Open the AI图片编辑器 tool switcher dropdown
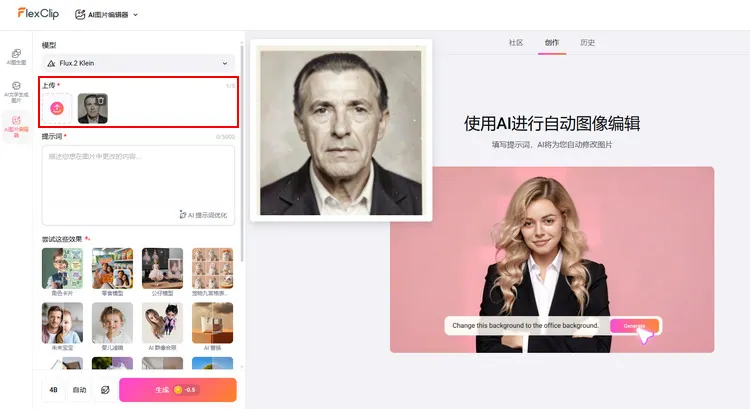750x409 pixels. 106,15
